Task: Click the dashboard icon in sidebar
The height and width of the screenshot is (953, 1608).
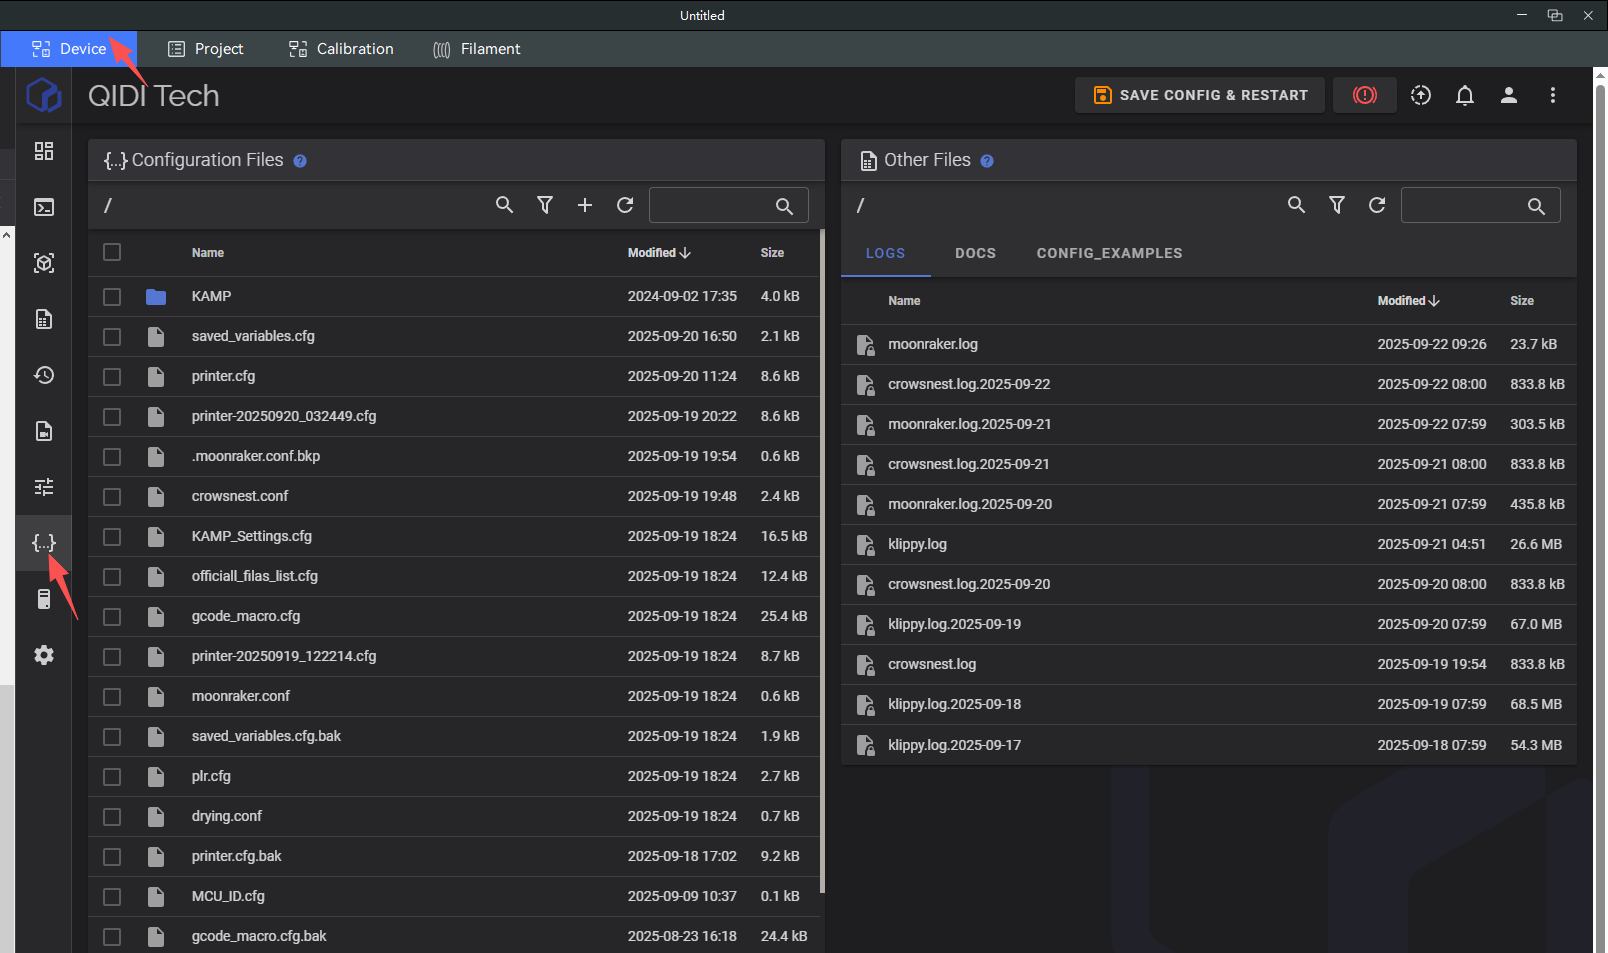Action: pyautogui.click(x=44, y=151)
